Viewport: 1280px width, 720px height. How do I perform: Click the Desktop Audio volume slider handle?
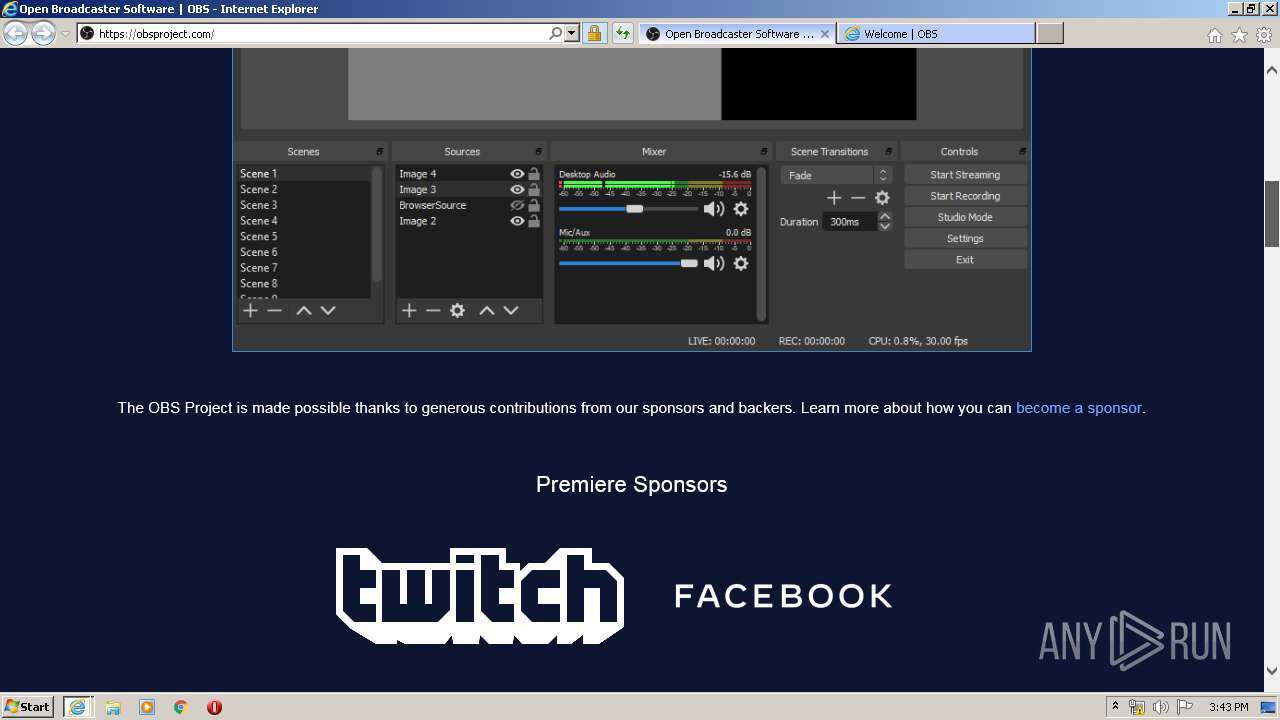634,209
